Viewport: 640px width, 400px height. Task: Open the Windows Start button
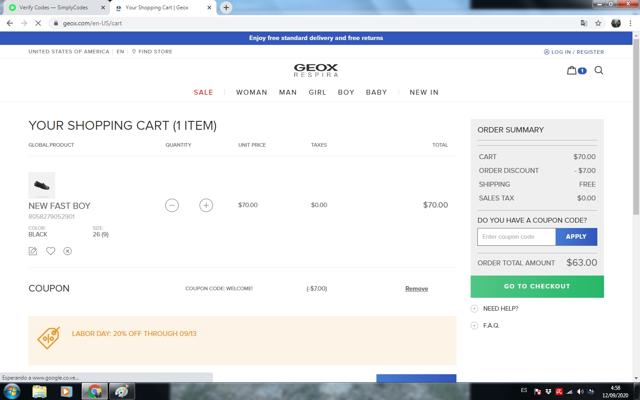11,392
